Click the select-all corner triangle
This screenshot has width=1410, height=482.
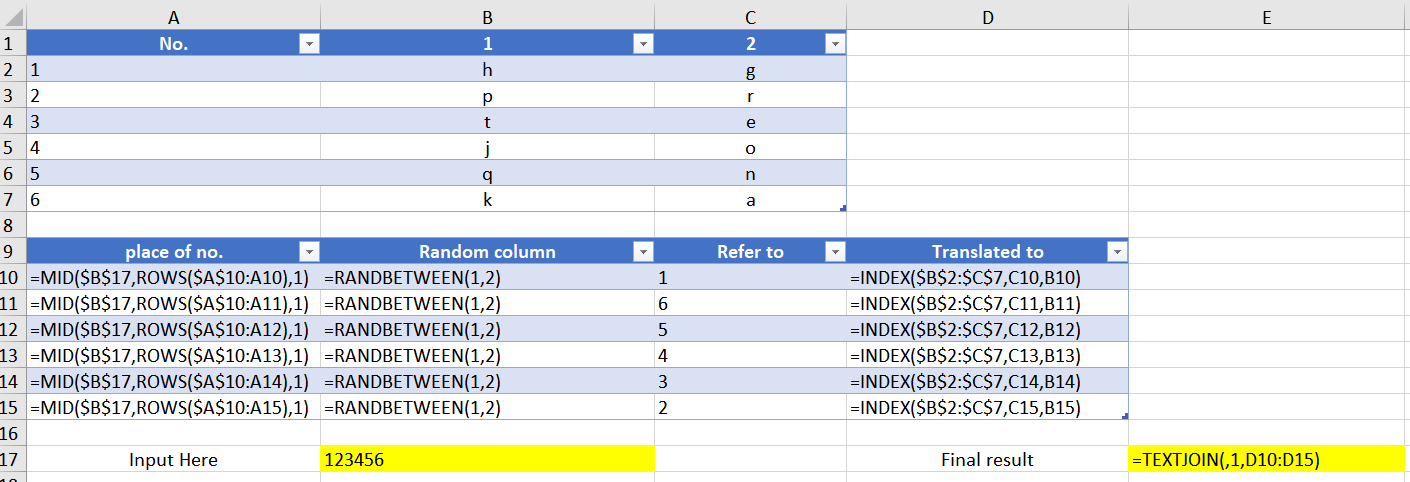pos(13,16)
